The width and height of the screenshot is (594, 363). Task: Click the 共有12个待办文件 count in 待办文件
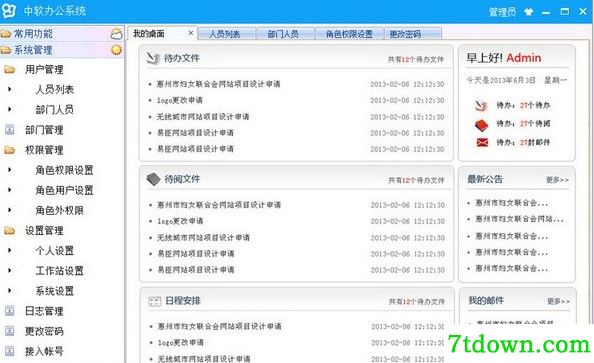pos(416,59)
